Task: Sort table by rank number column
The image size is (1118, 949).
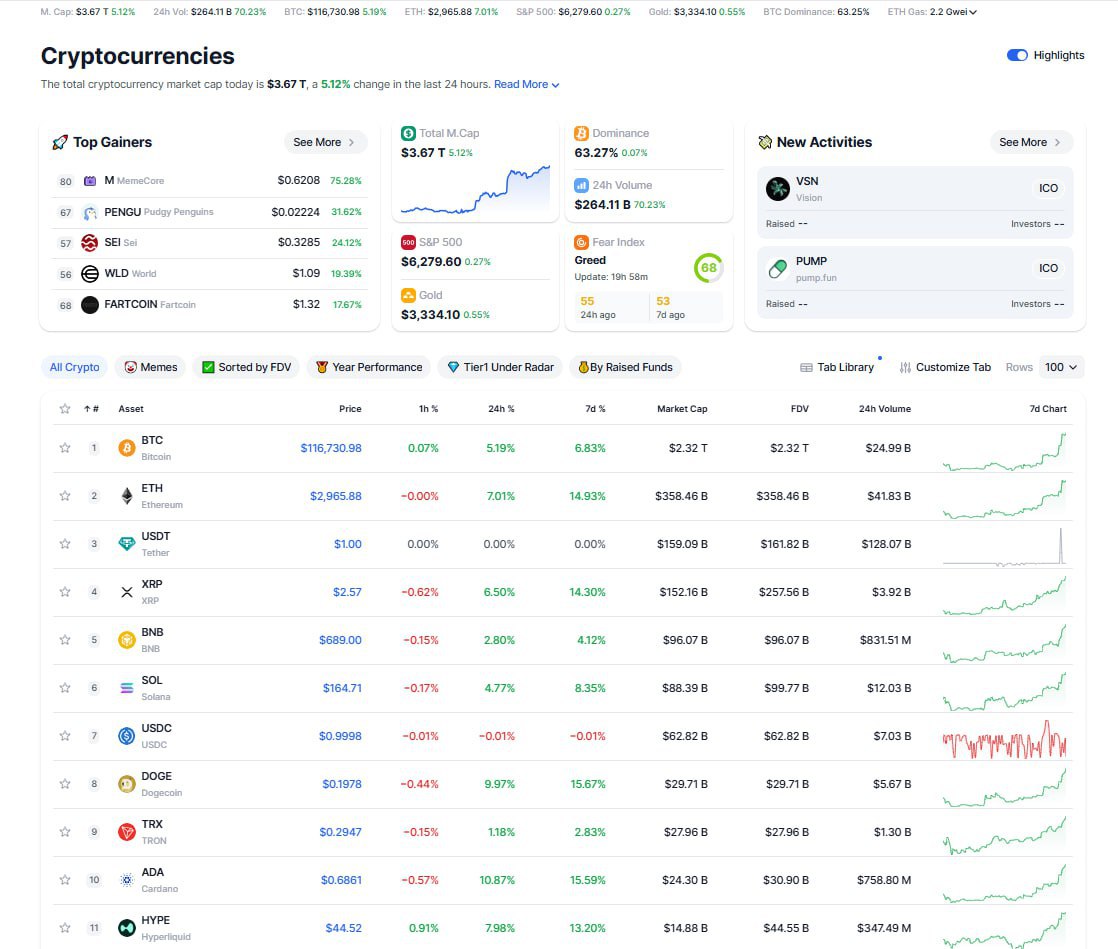Action: pyautogui.click(x=91, y=409)
